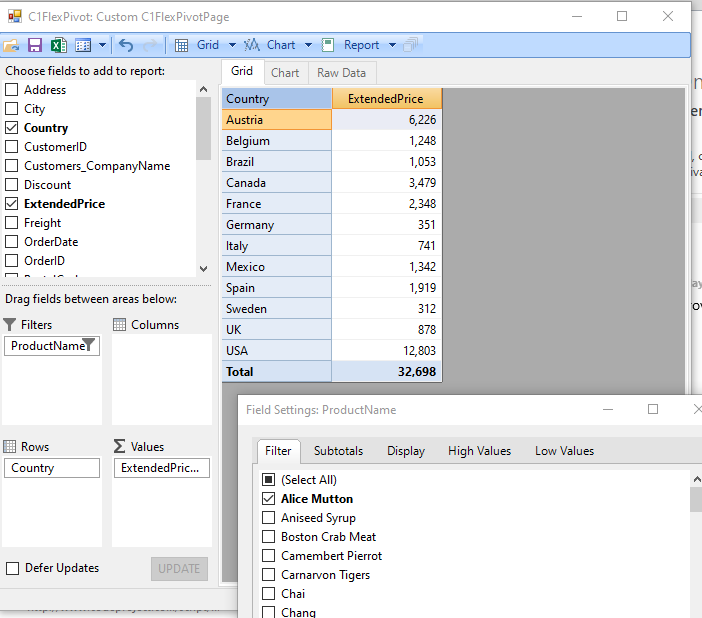This screenshot has width=702, height=618.
Task: Save the view with the floppy icon
Action: coord(35,45)
